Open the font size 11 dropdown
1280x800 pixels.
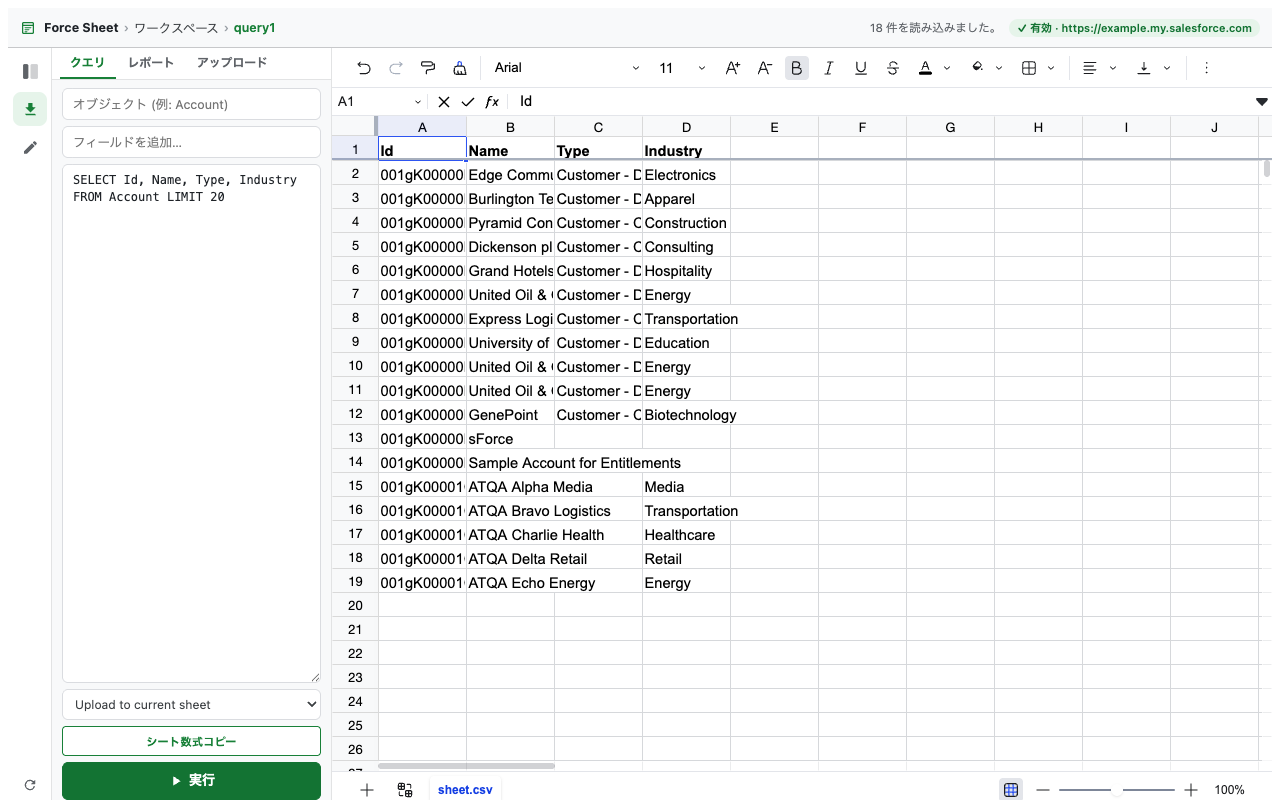tap(682, 68)
